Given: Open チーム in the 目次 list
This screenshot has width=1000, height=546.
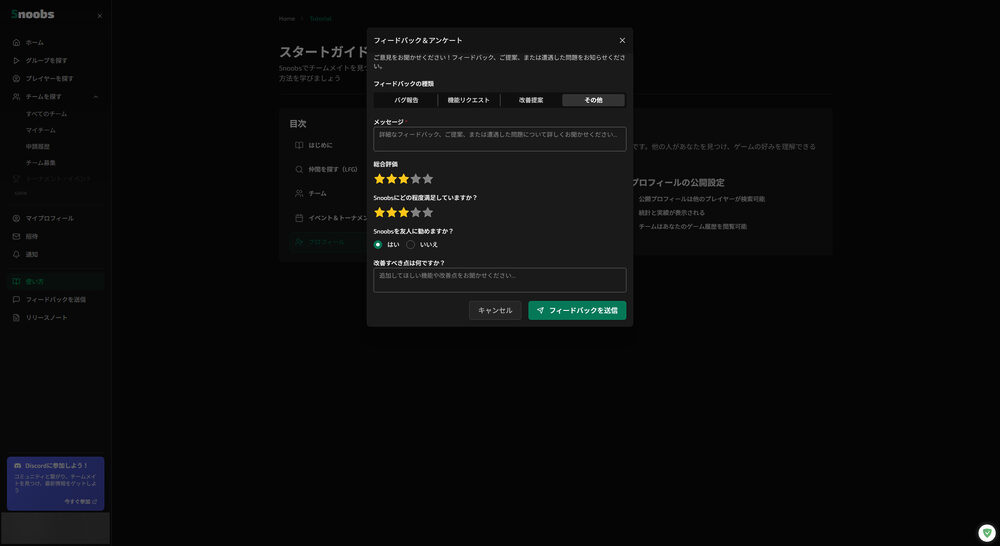Looking at the screenshot, I should pyautogui.click(x=318, y=193).
